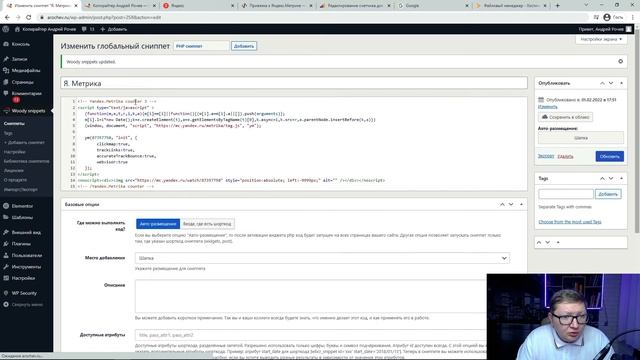The width and height of the screenshot is (640, 360).
Task: Open the main Настройки menu with sliders icon
Action: [23, 278]
